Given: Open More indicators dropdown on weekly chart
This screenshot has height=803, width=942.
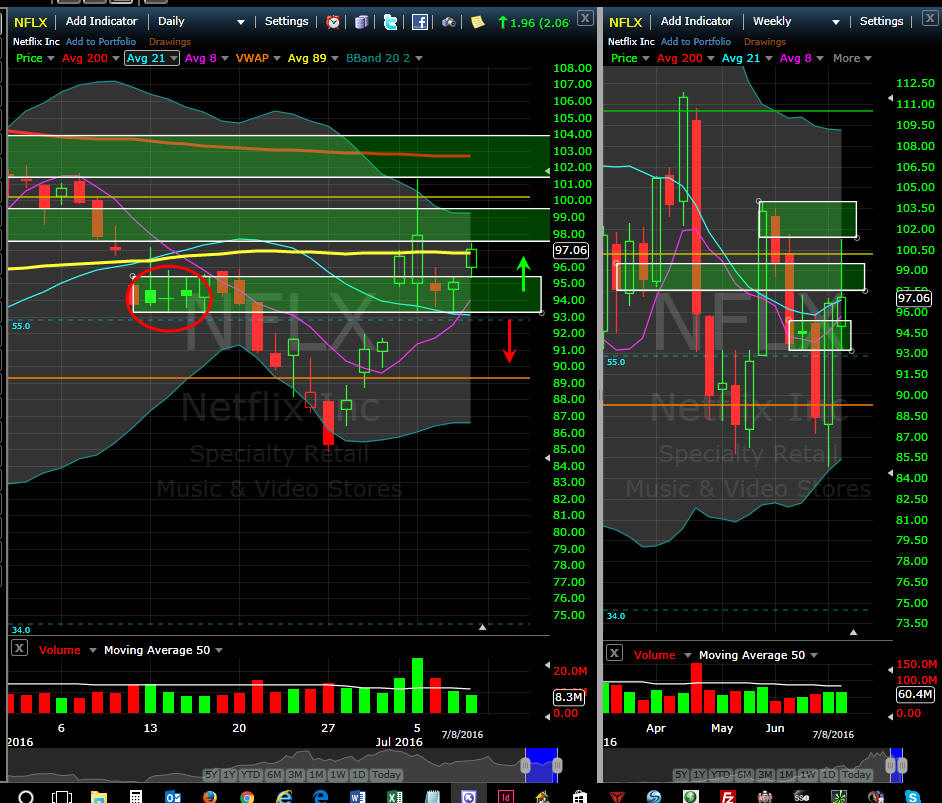Looking at the screenshot, I should coord(852,58).
